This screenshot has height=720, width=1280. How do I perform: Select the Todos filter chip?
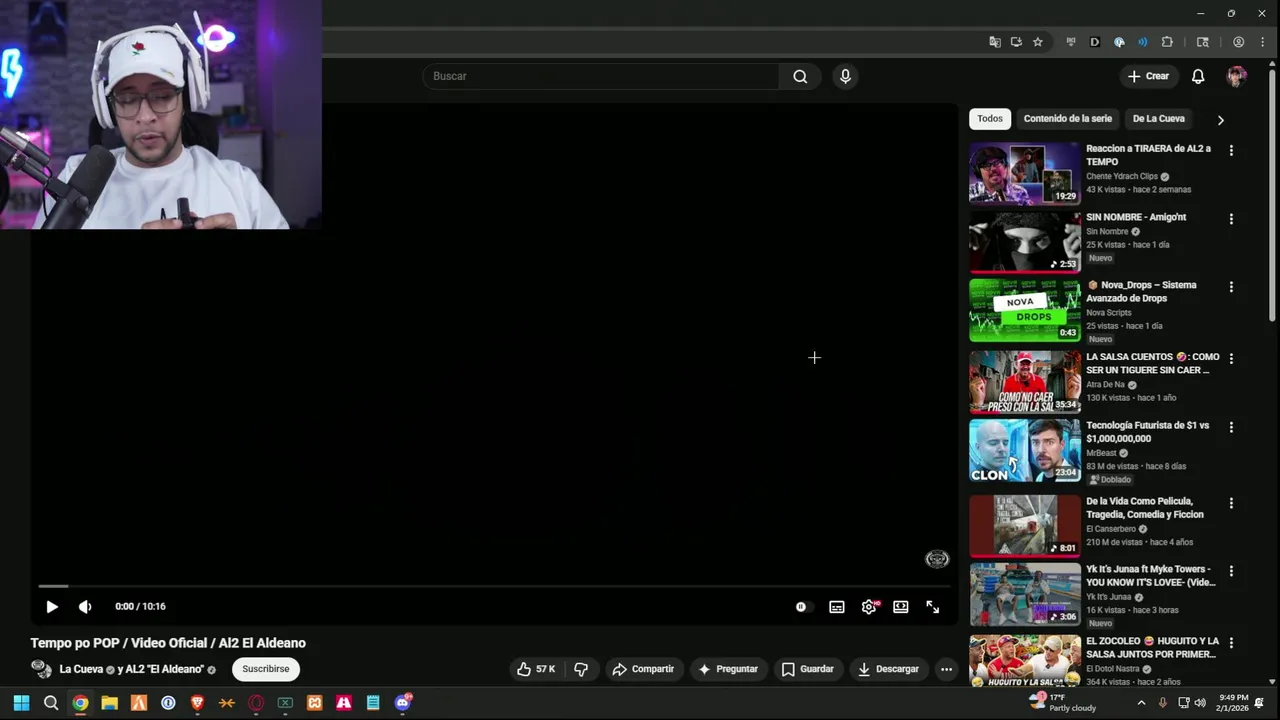(x=990, y=119)
